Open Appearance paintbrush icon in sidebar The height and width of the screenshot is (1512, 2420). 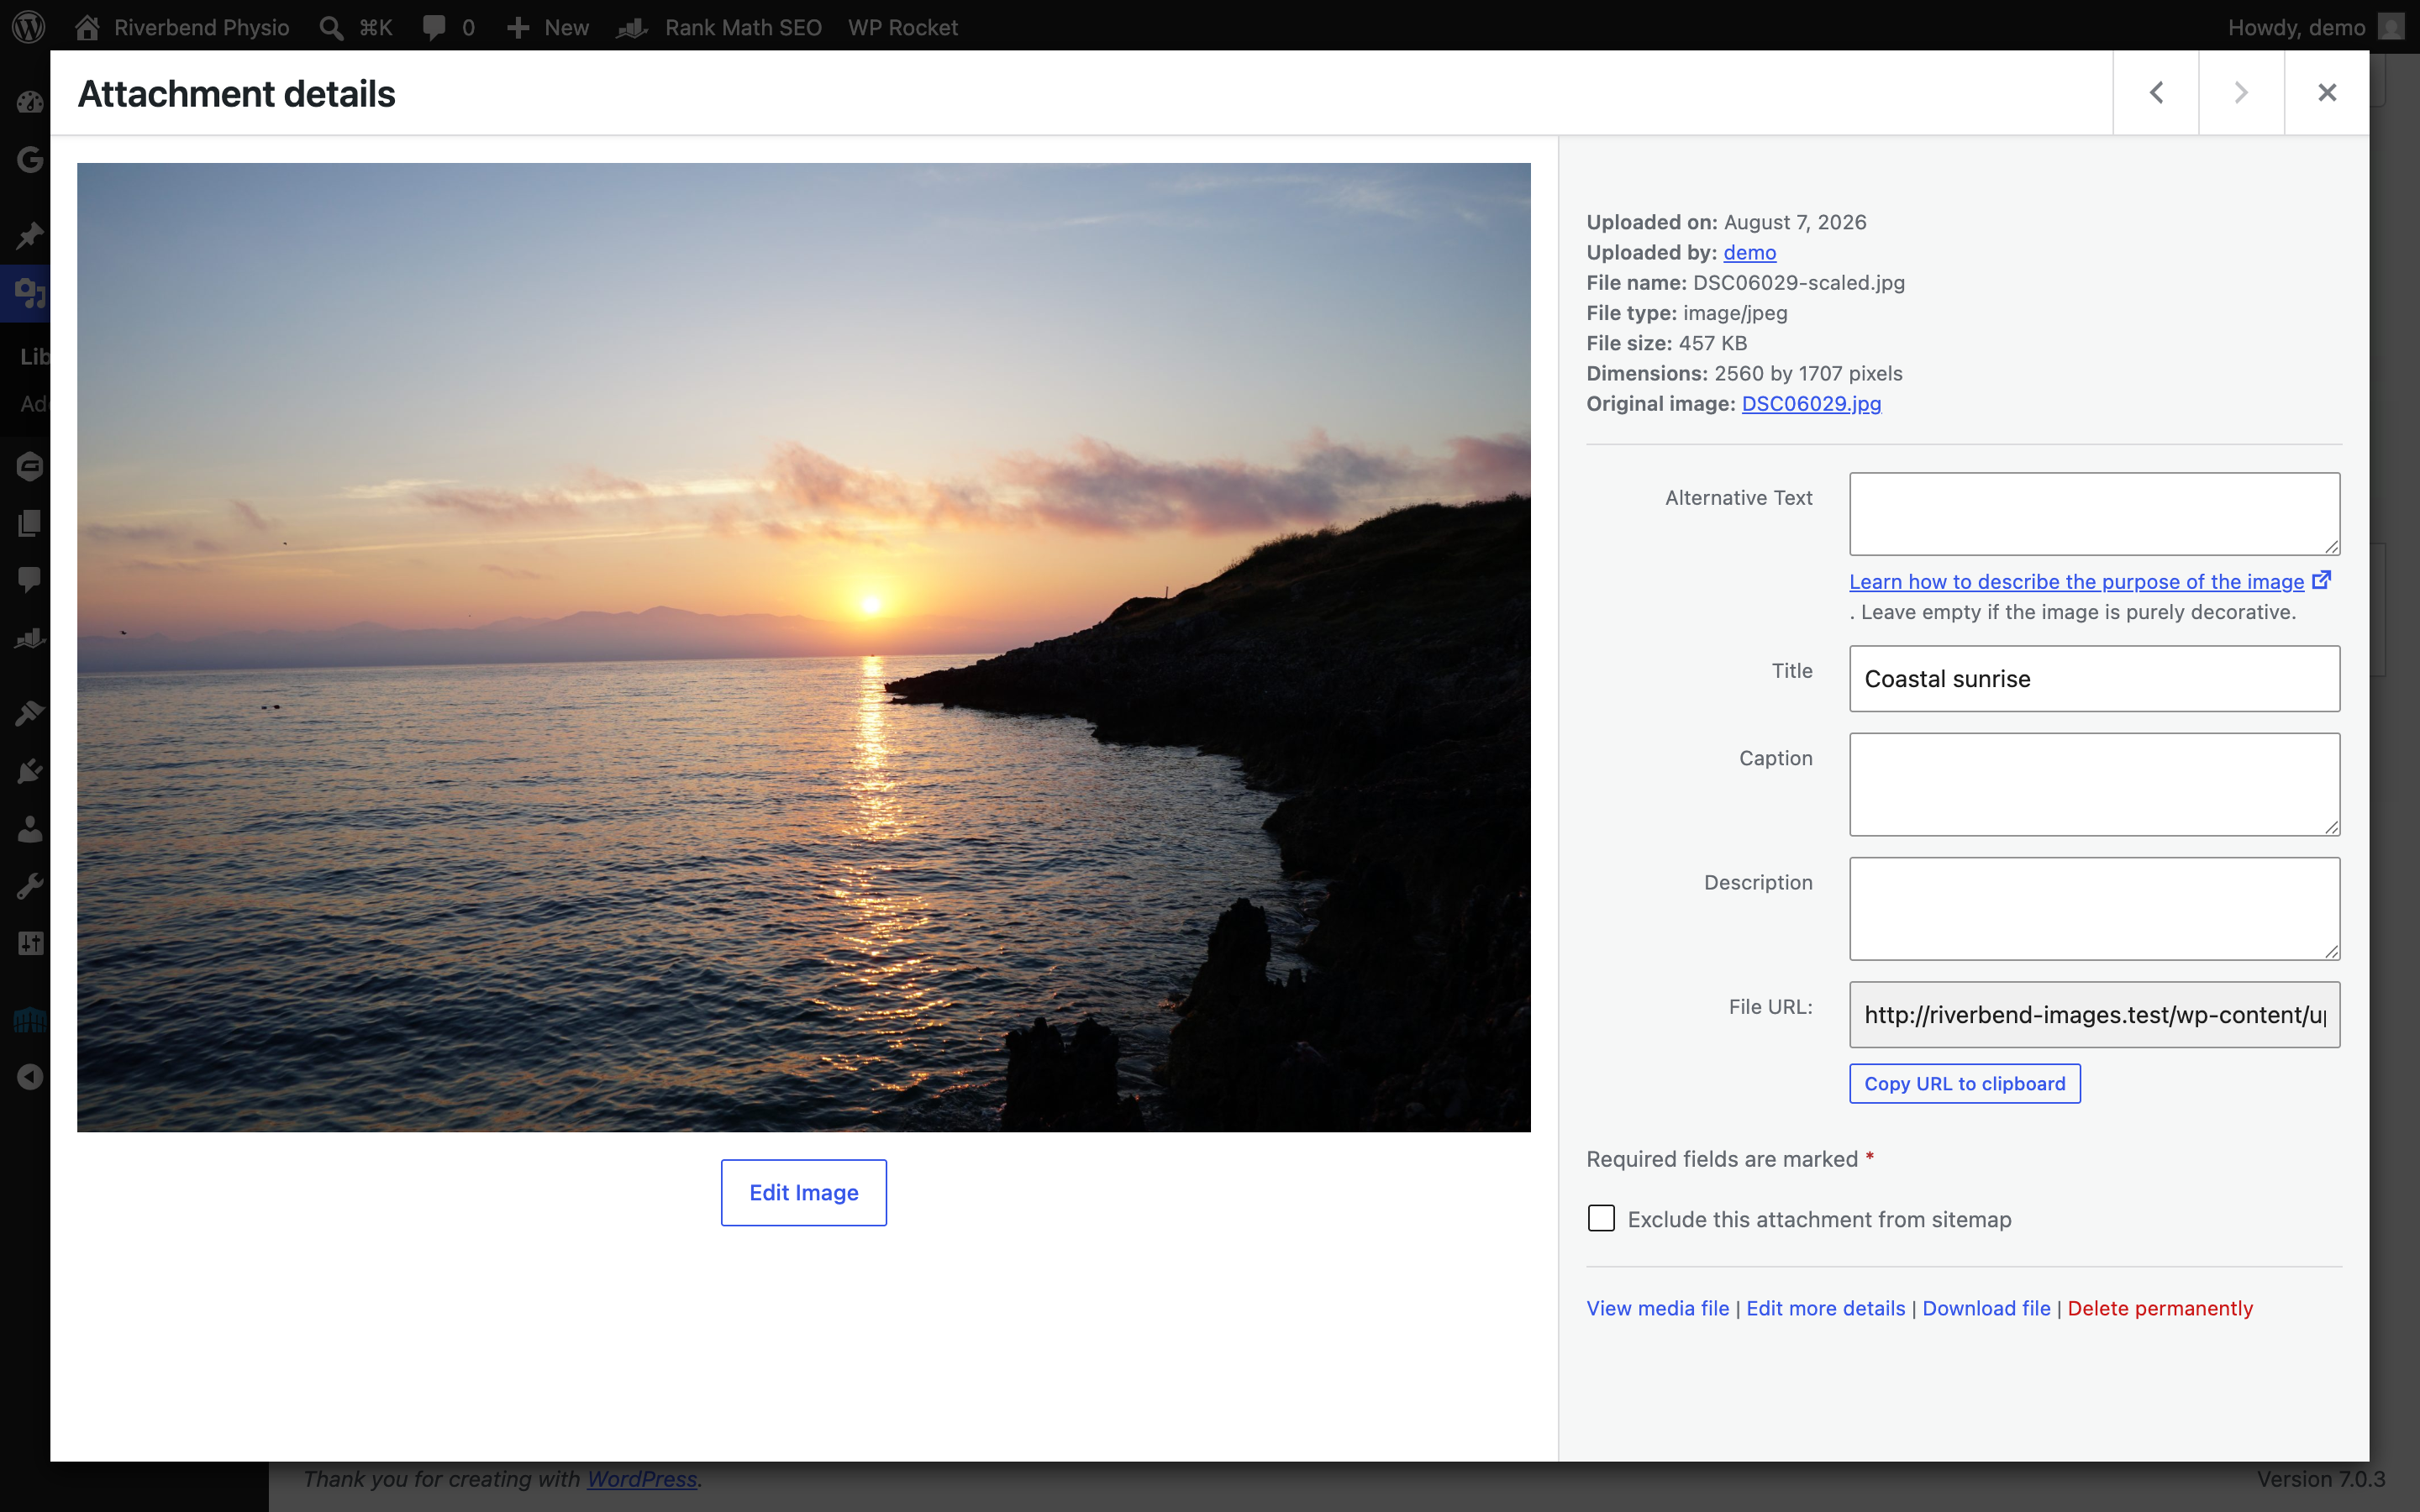[30, 713]
